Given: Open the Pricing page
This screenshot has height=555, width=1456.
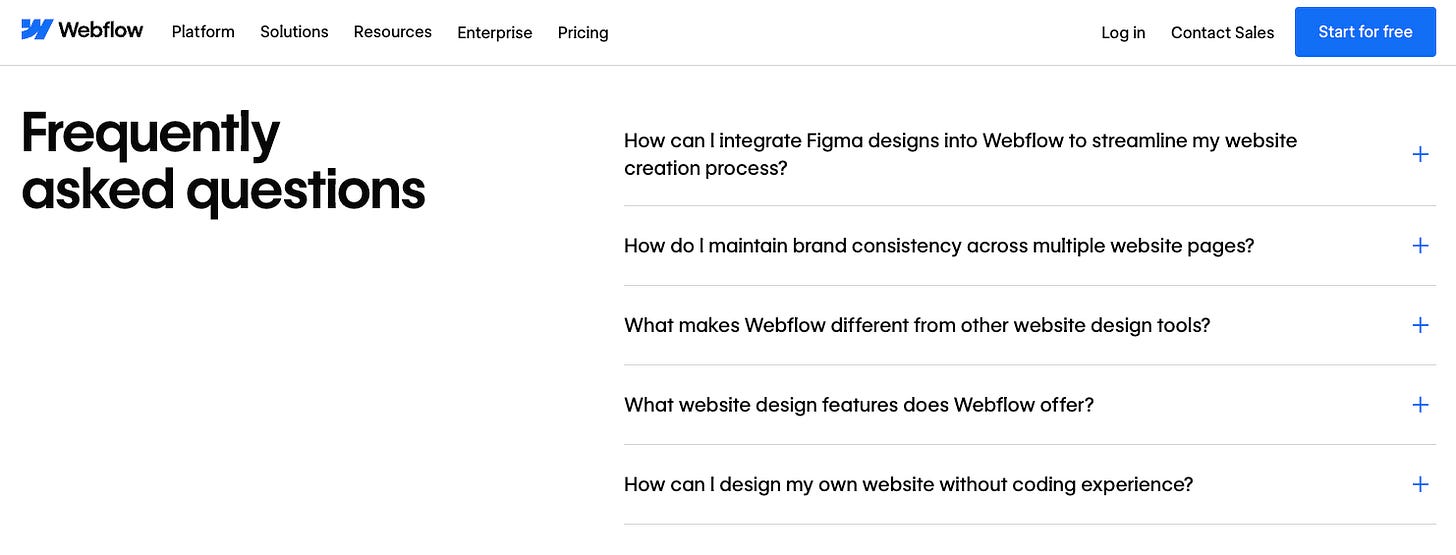Looking at the screenshot, I should [583, 33].
